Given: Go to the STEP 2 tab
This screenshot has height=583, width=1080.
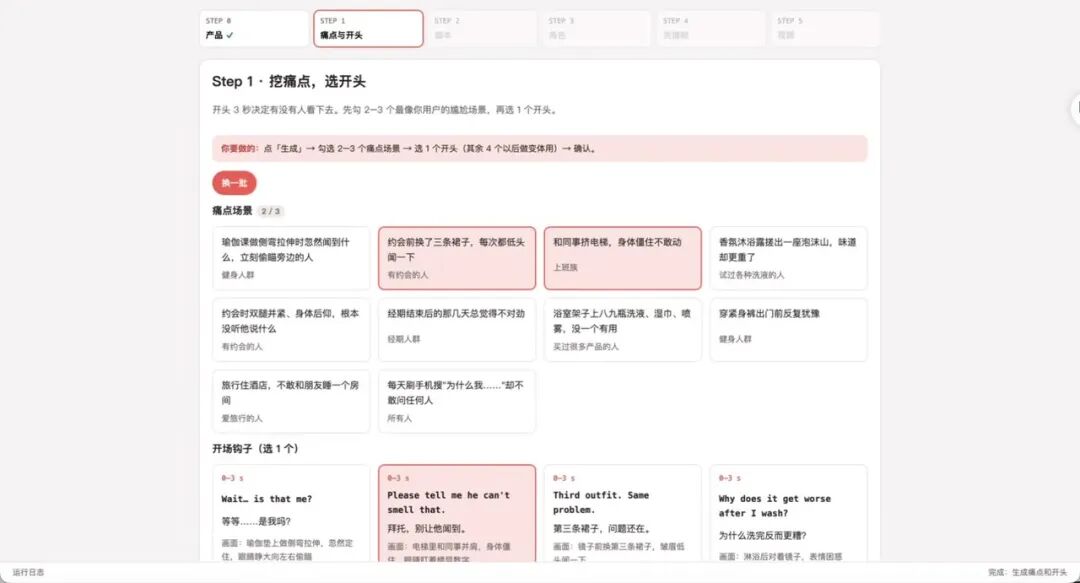Looking at the screenshot, I should pyautogui.click(x=482, y=28).
